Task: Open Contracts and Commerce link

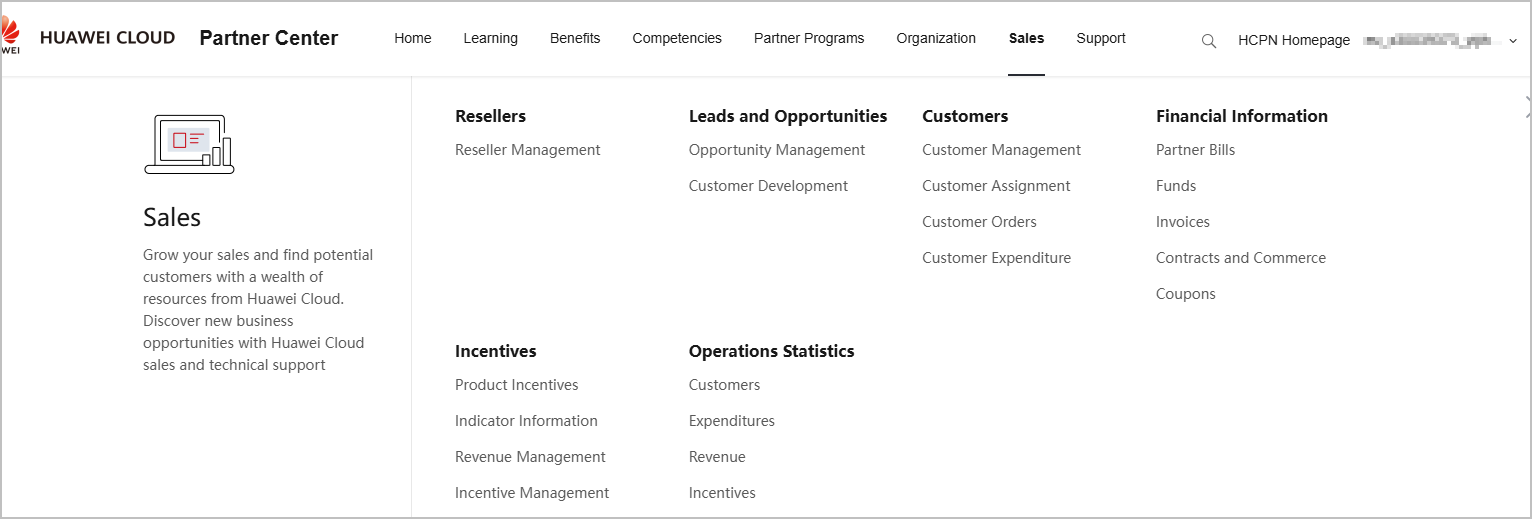Action: click(x=1241, y=258)
